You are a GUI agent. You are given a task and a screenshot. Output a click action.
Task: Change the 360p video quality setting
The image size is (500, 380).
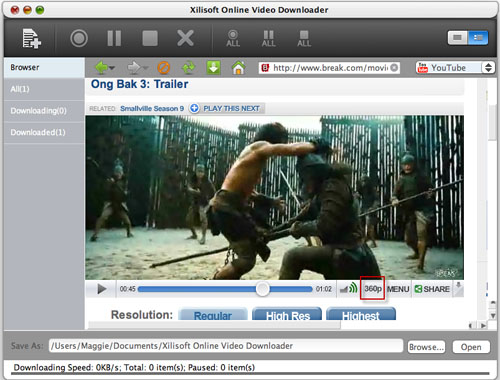(373, 289)
